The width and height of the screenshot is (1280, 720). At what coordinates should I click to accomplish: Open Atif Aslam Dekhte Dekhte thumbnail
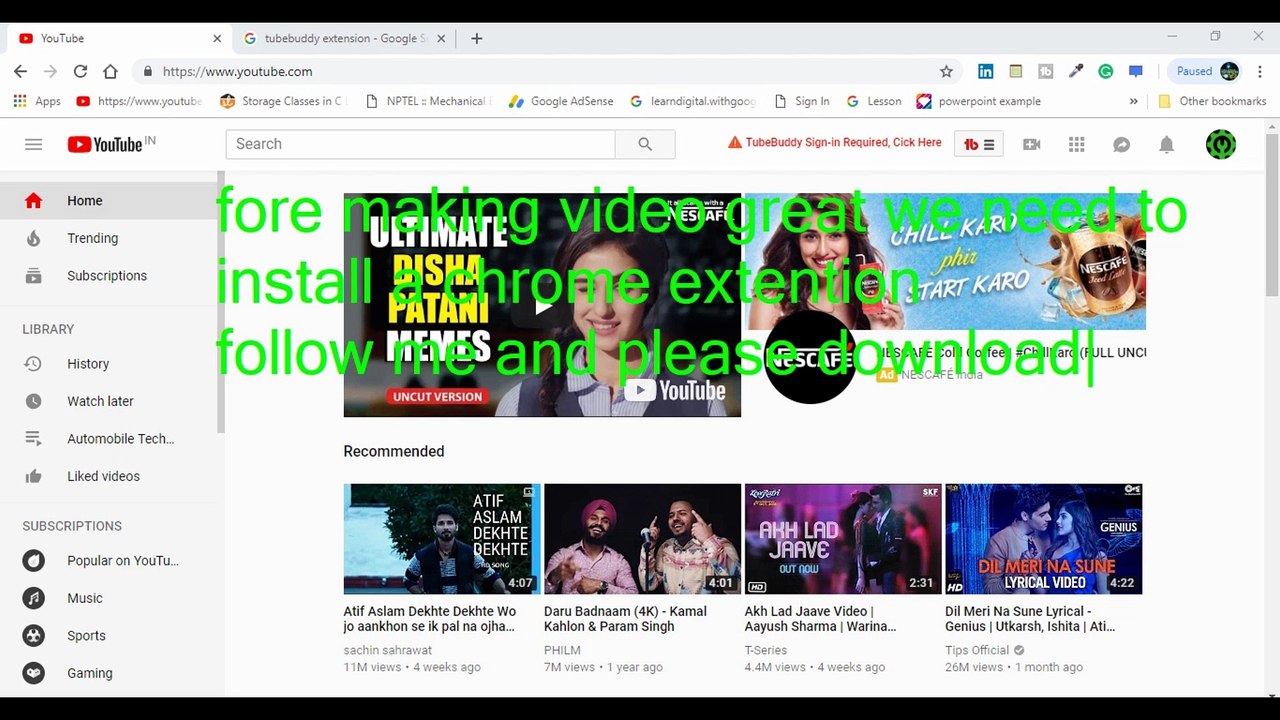441,539
